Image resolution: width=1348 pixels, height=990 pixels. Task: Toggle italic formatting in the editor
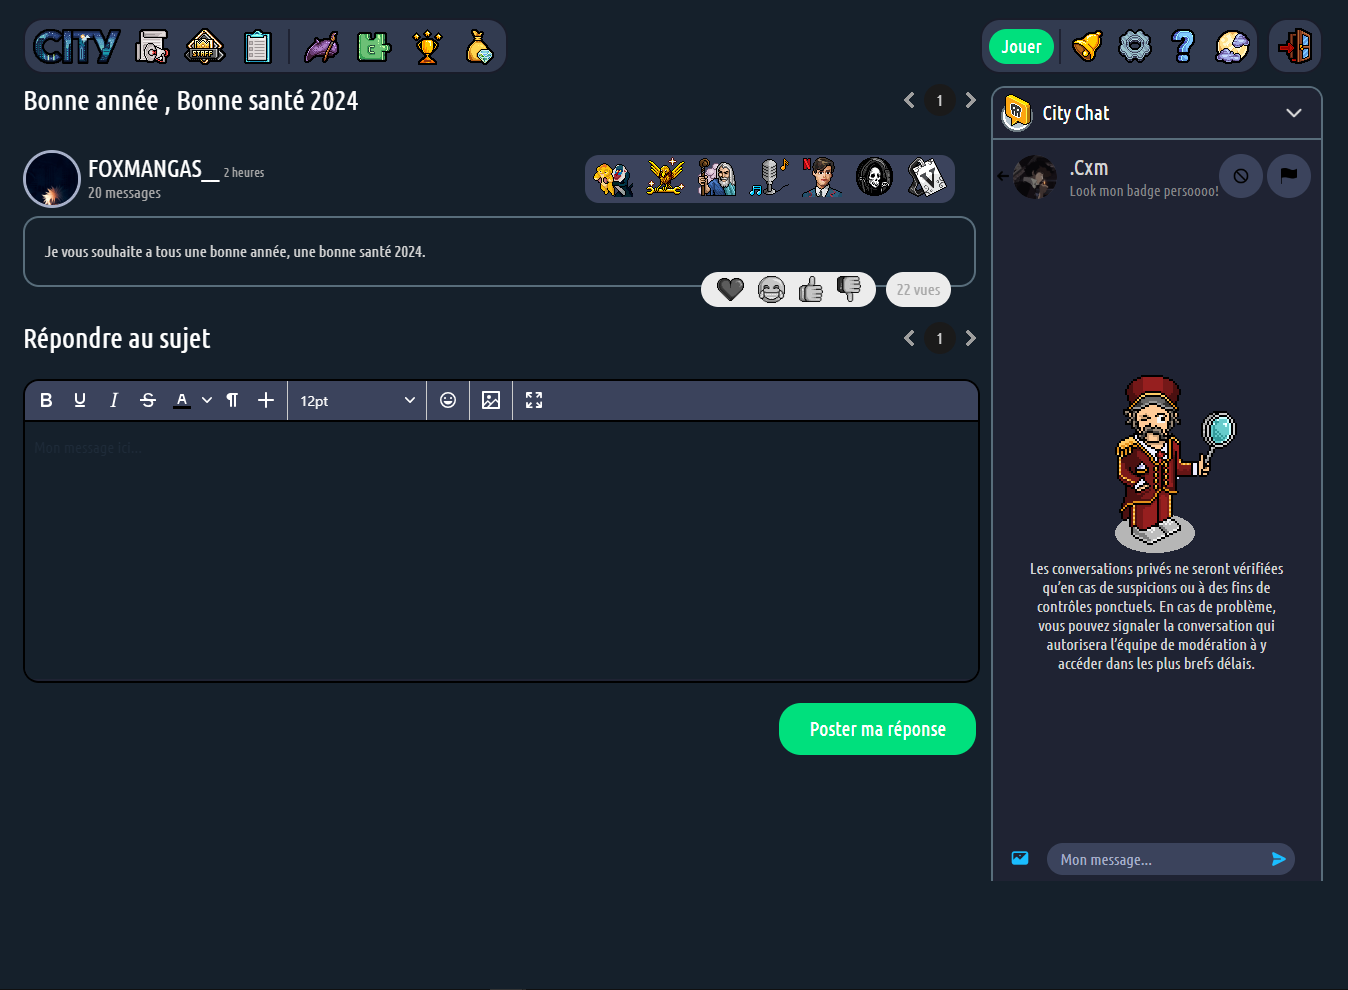click(x=114, y=400)
